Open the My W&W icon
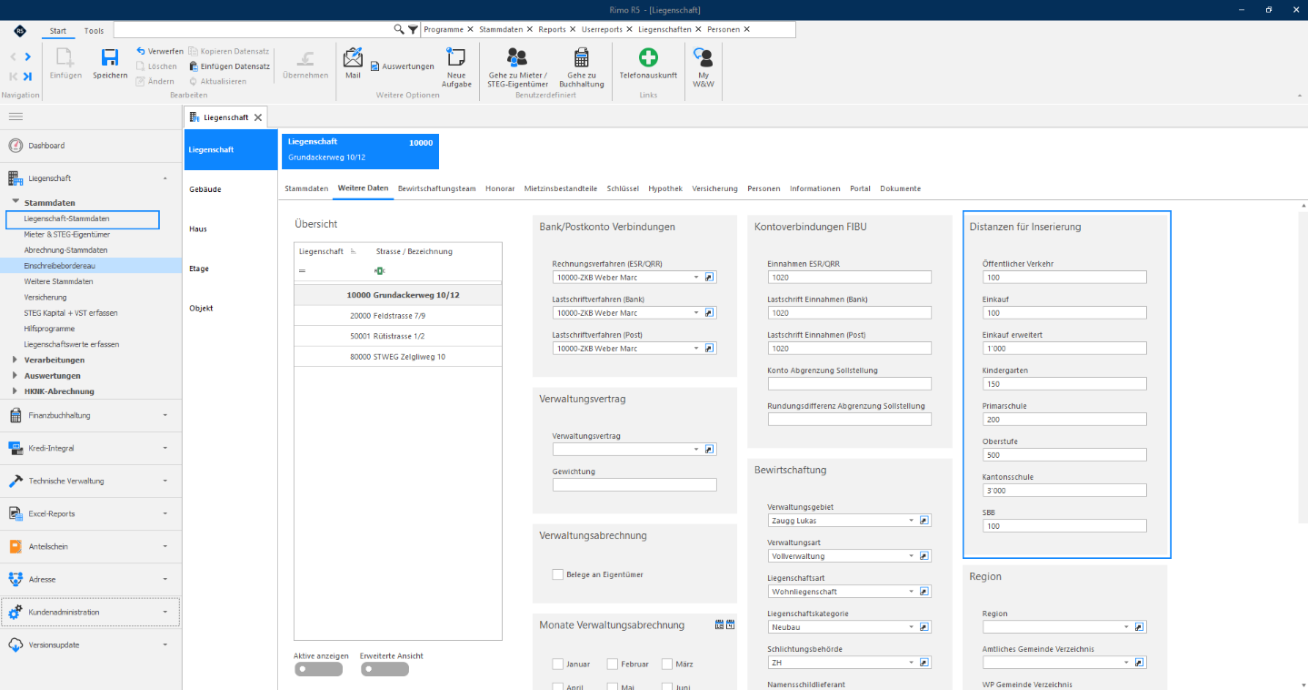Screen dimensions: 1308x690 coord(703,57)
